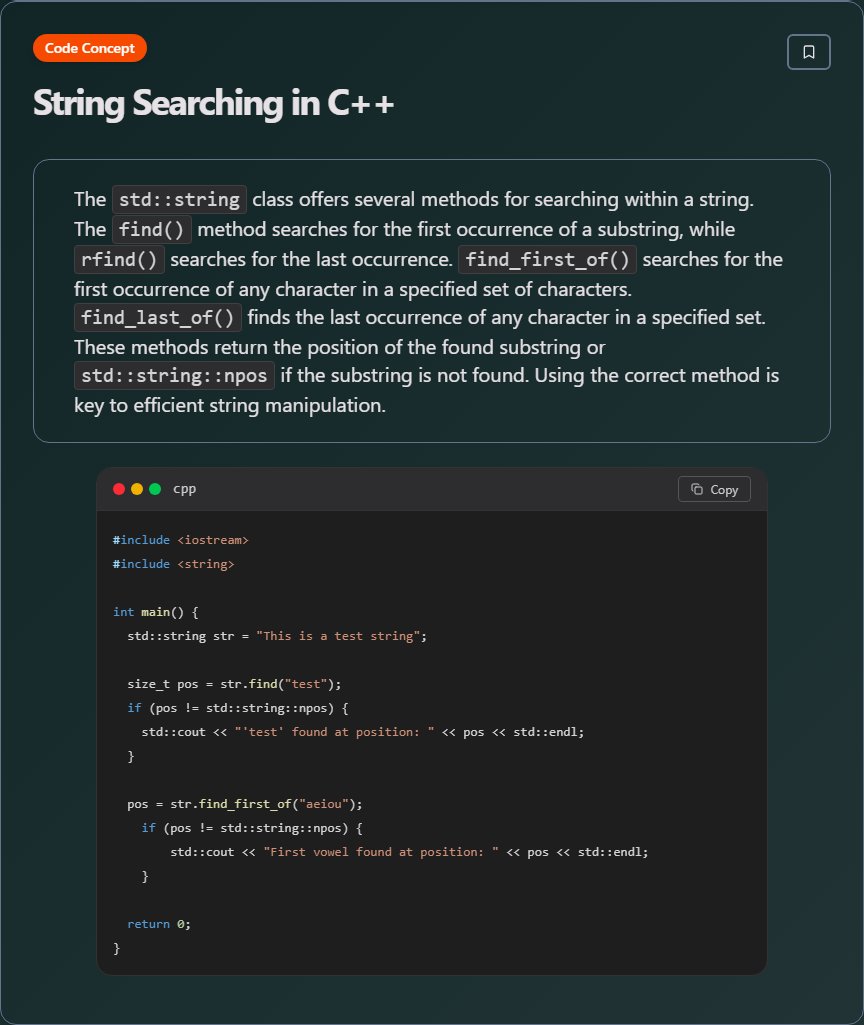
Task: Click the #include <iostream> code line
Action: pos(180,540)
